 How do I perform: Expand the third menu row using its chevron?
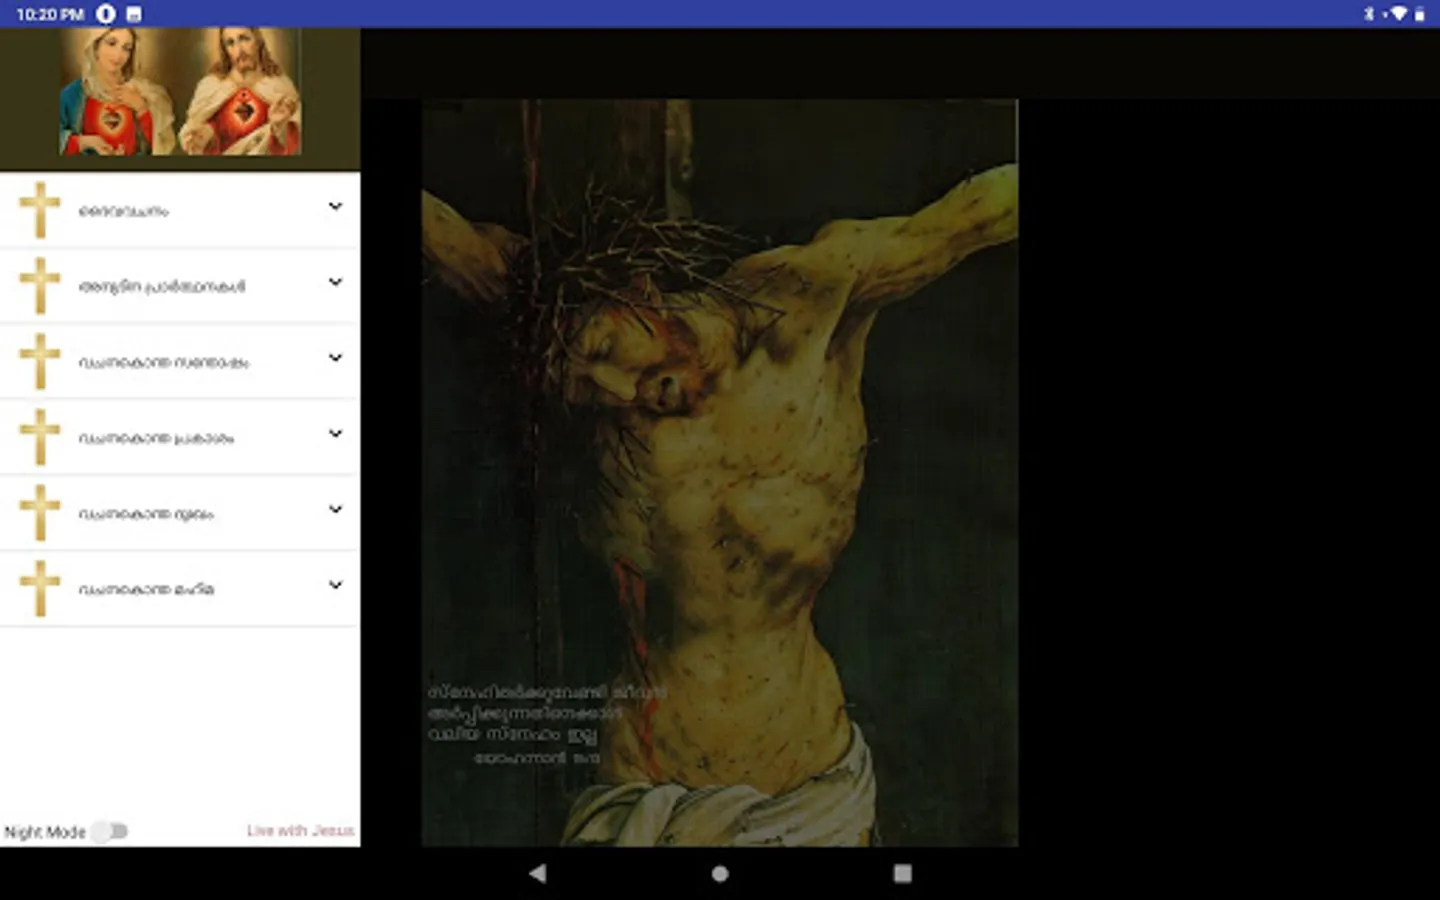tap(335, 358)
